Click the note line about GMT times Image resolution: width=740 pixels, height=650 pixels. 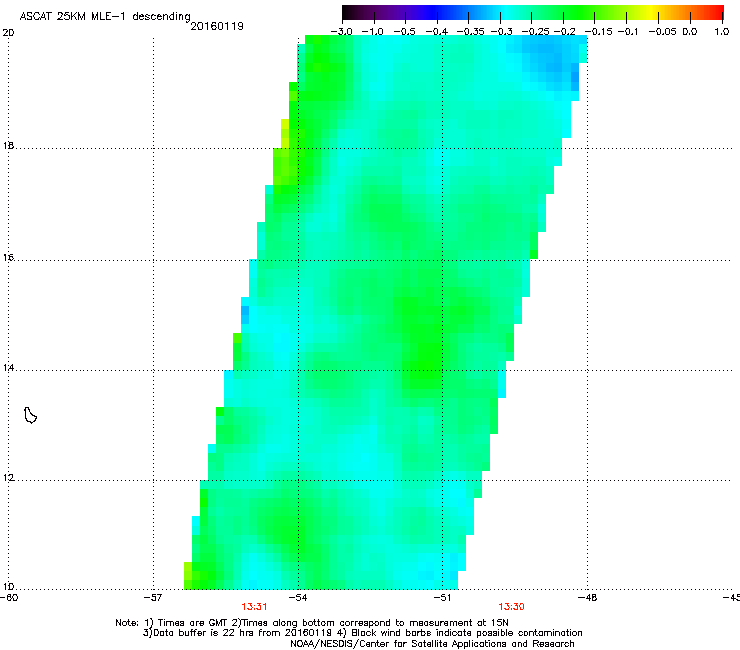311,623
